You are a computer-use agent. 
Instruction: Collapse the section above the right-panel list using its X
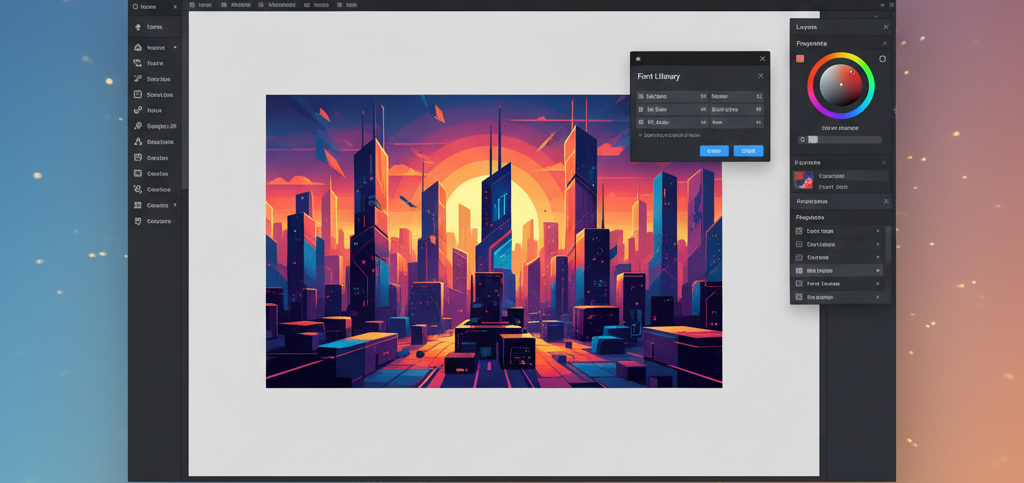885,201
